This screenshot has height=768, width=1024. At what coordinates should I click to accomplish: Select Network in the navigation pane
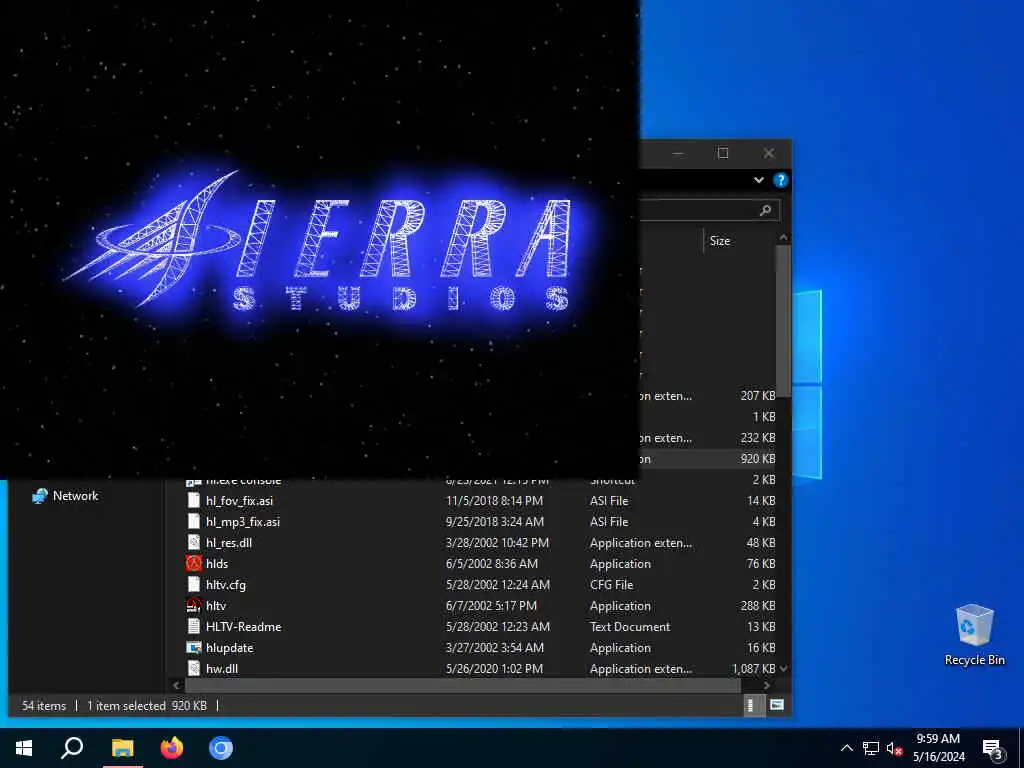pos(75,496)
